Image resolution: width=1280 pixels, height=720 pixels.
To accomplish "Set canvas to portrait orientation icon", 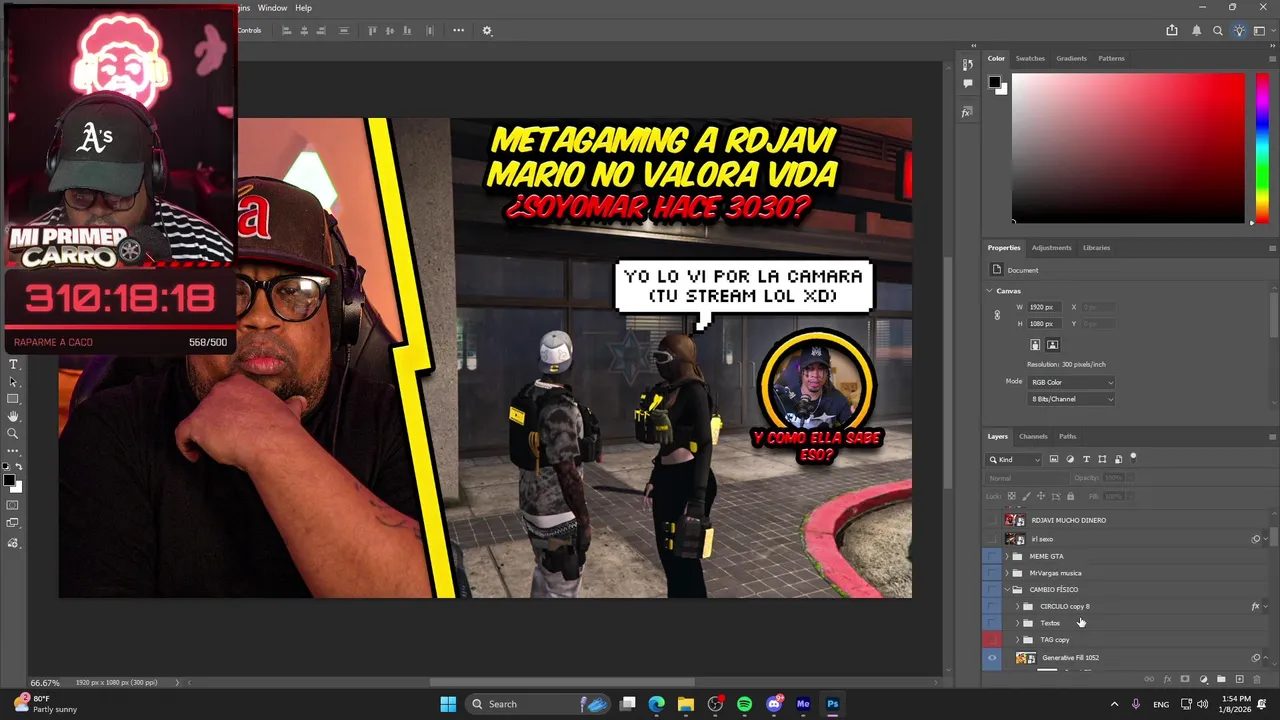I will click(1035, 345).
